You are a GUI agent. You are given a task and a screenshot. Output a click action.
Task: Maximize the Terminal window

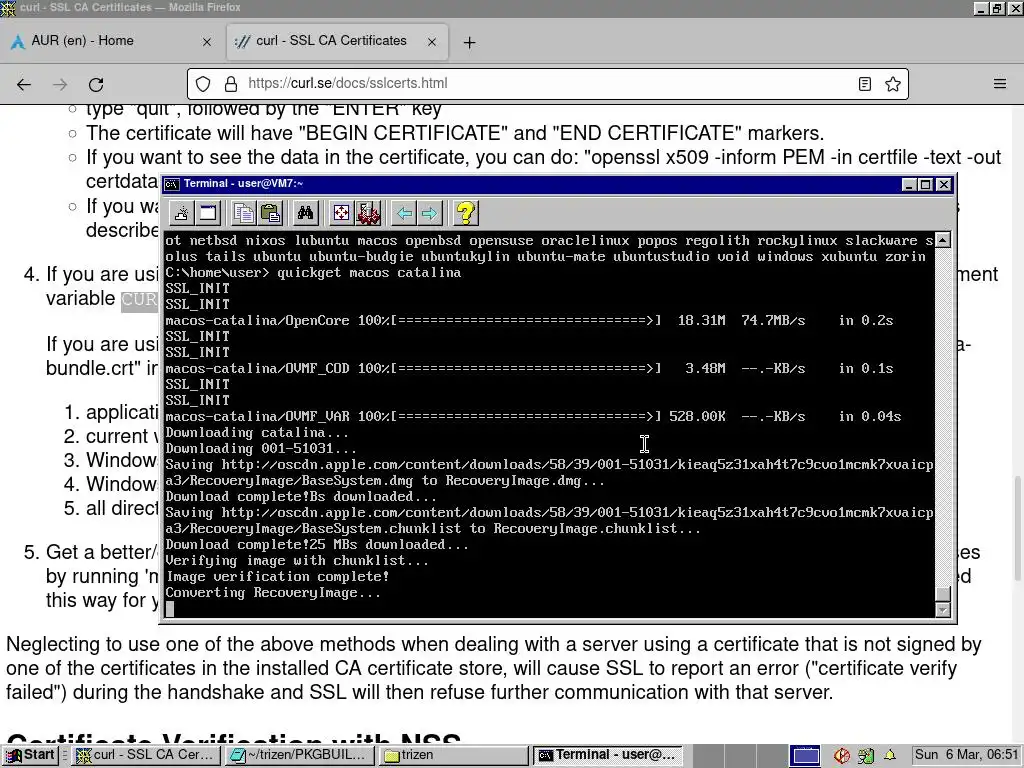click(925, 185)
